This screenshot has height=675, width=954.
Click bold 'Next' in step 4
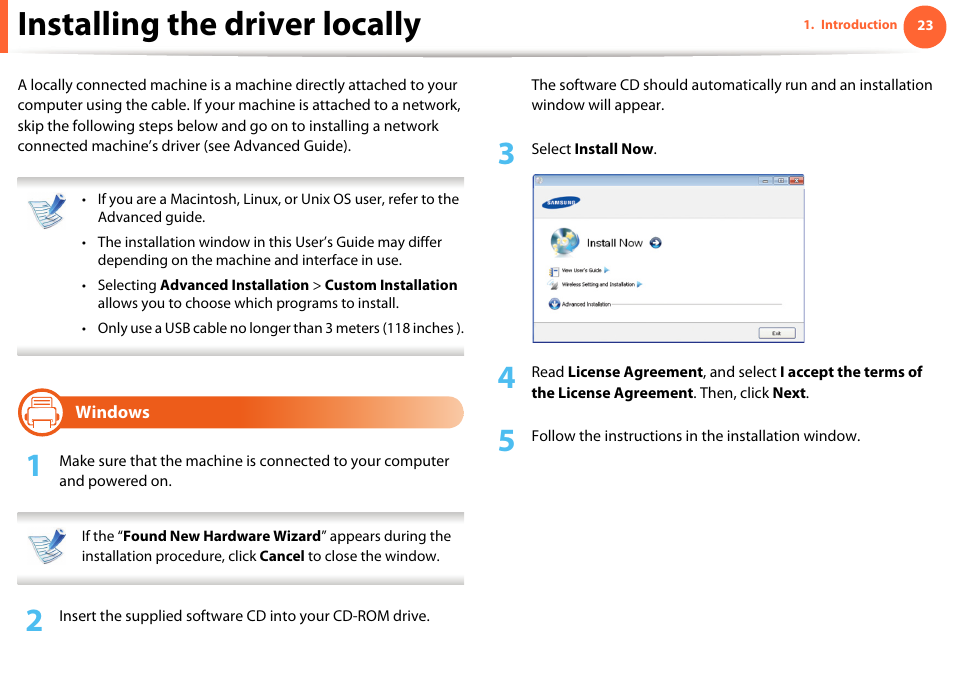click(x=789, y=393)
